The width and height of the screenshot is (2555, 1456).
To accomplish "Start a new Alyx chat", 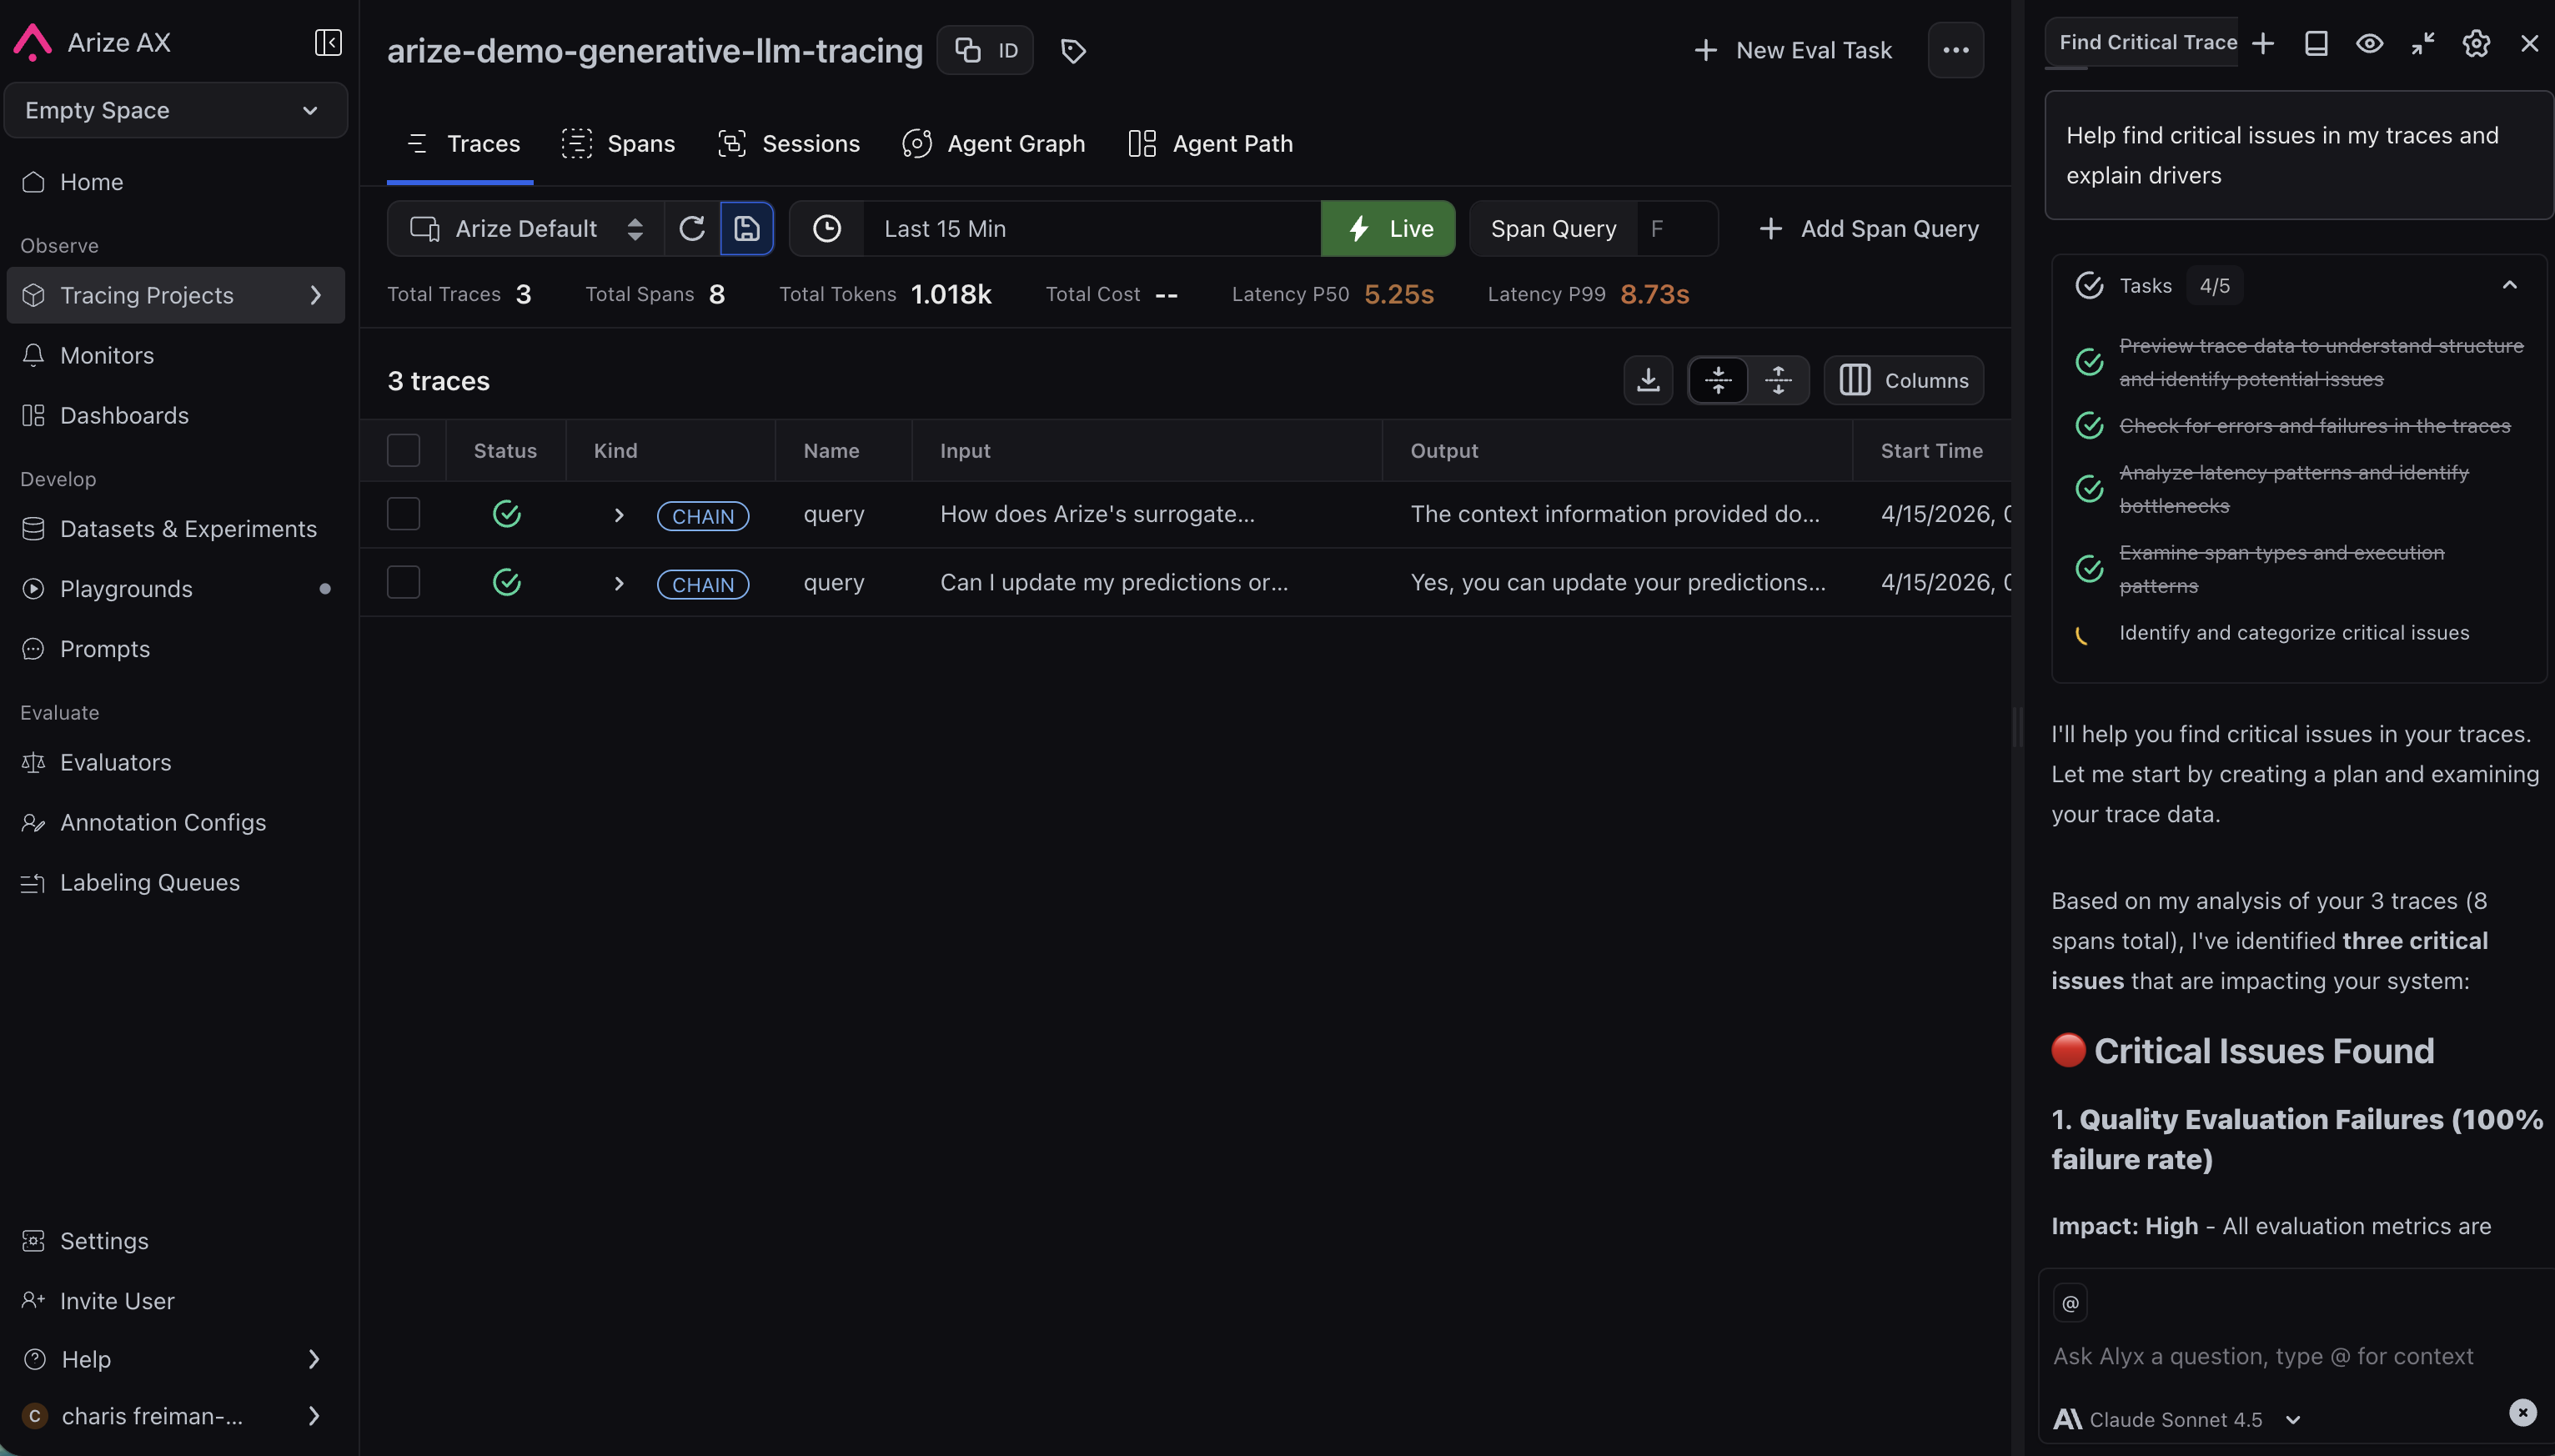I will coord(2263,43).
